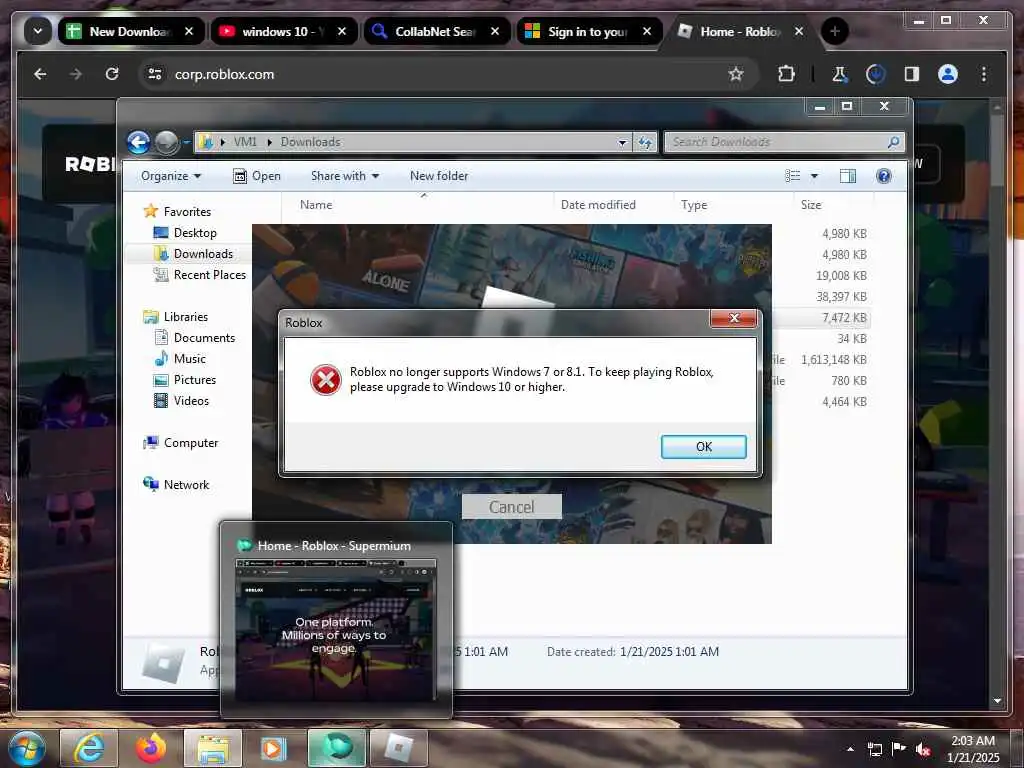The image size is (1024, 768).
Task: Click Downloads in the Explorer breadcrumb
Action: pyautogui.click(x=310, y=142)
